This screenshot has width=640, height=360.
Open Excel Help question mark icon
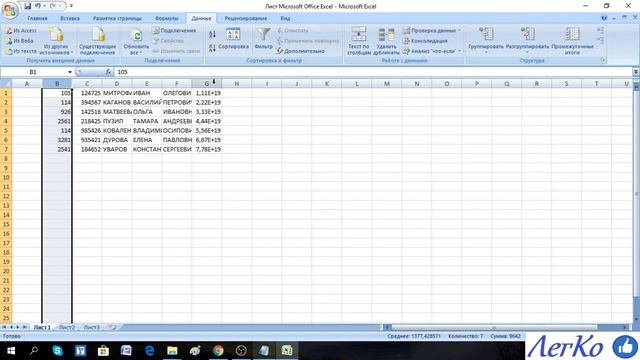tap(604, 18)
